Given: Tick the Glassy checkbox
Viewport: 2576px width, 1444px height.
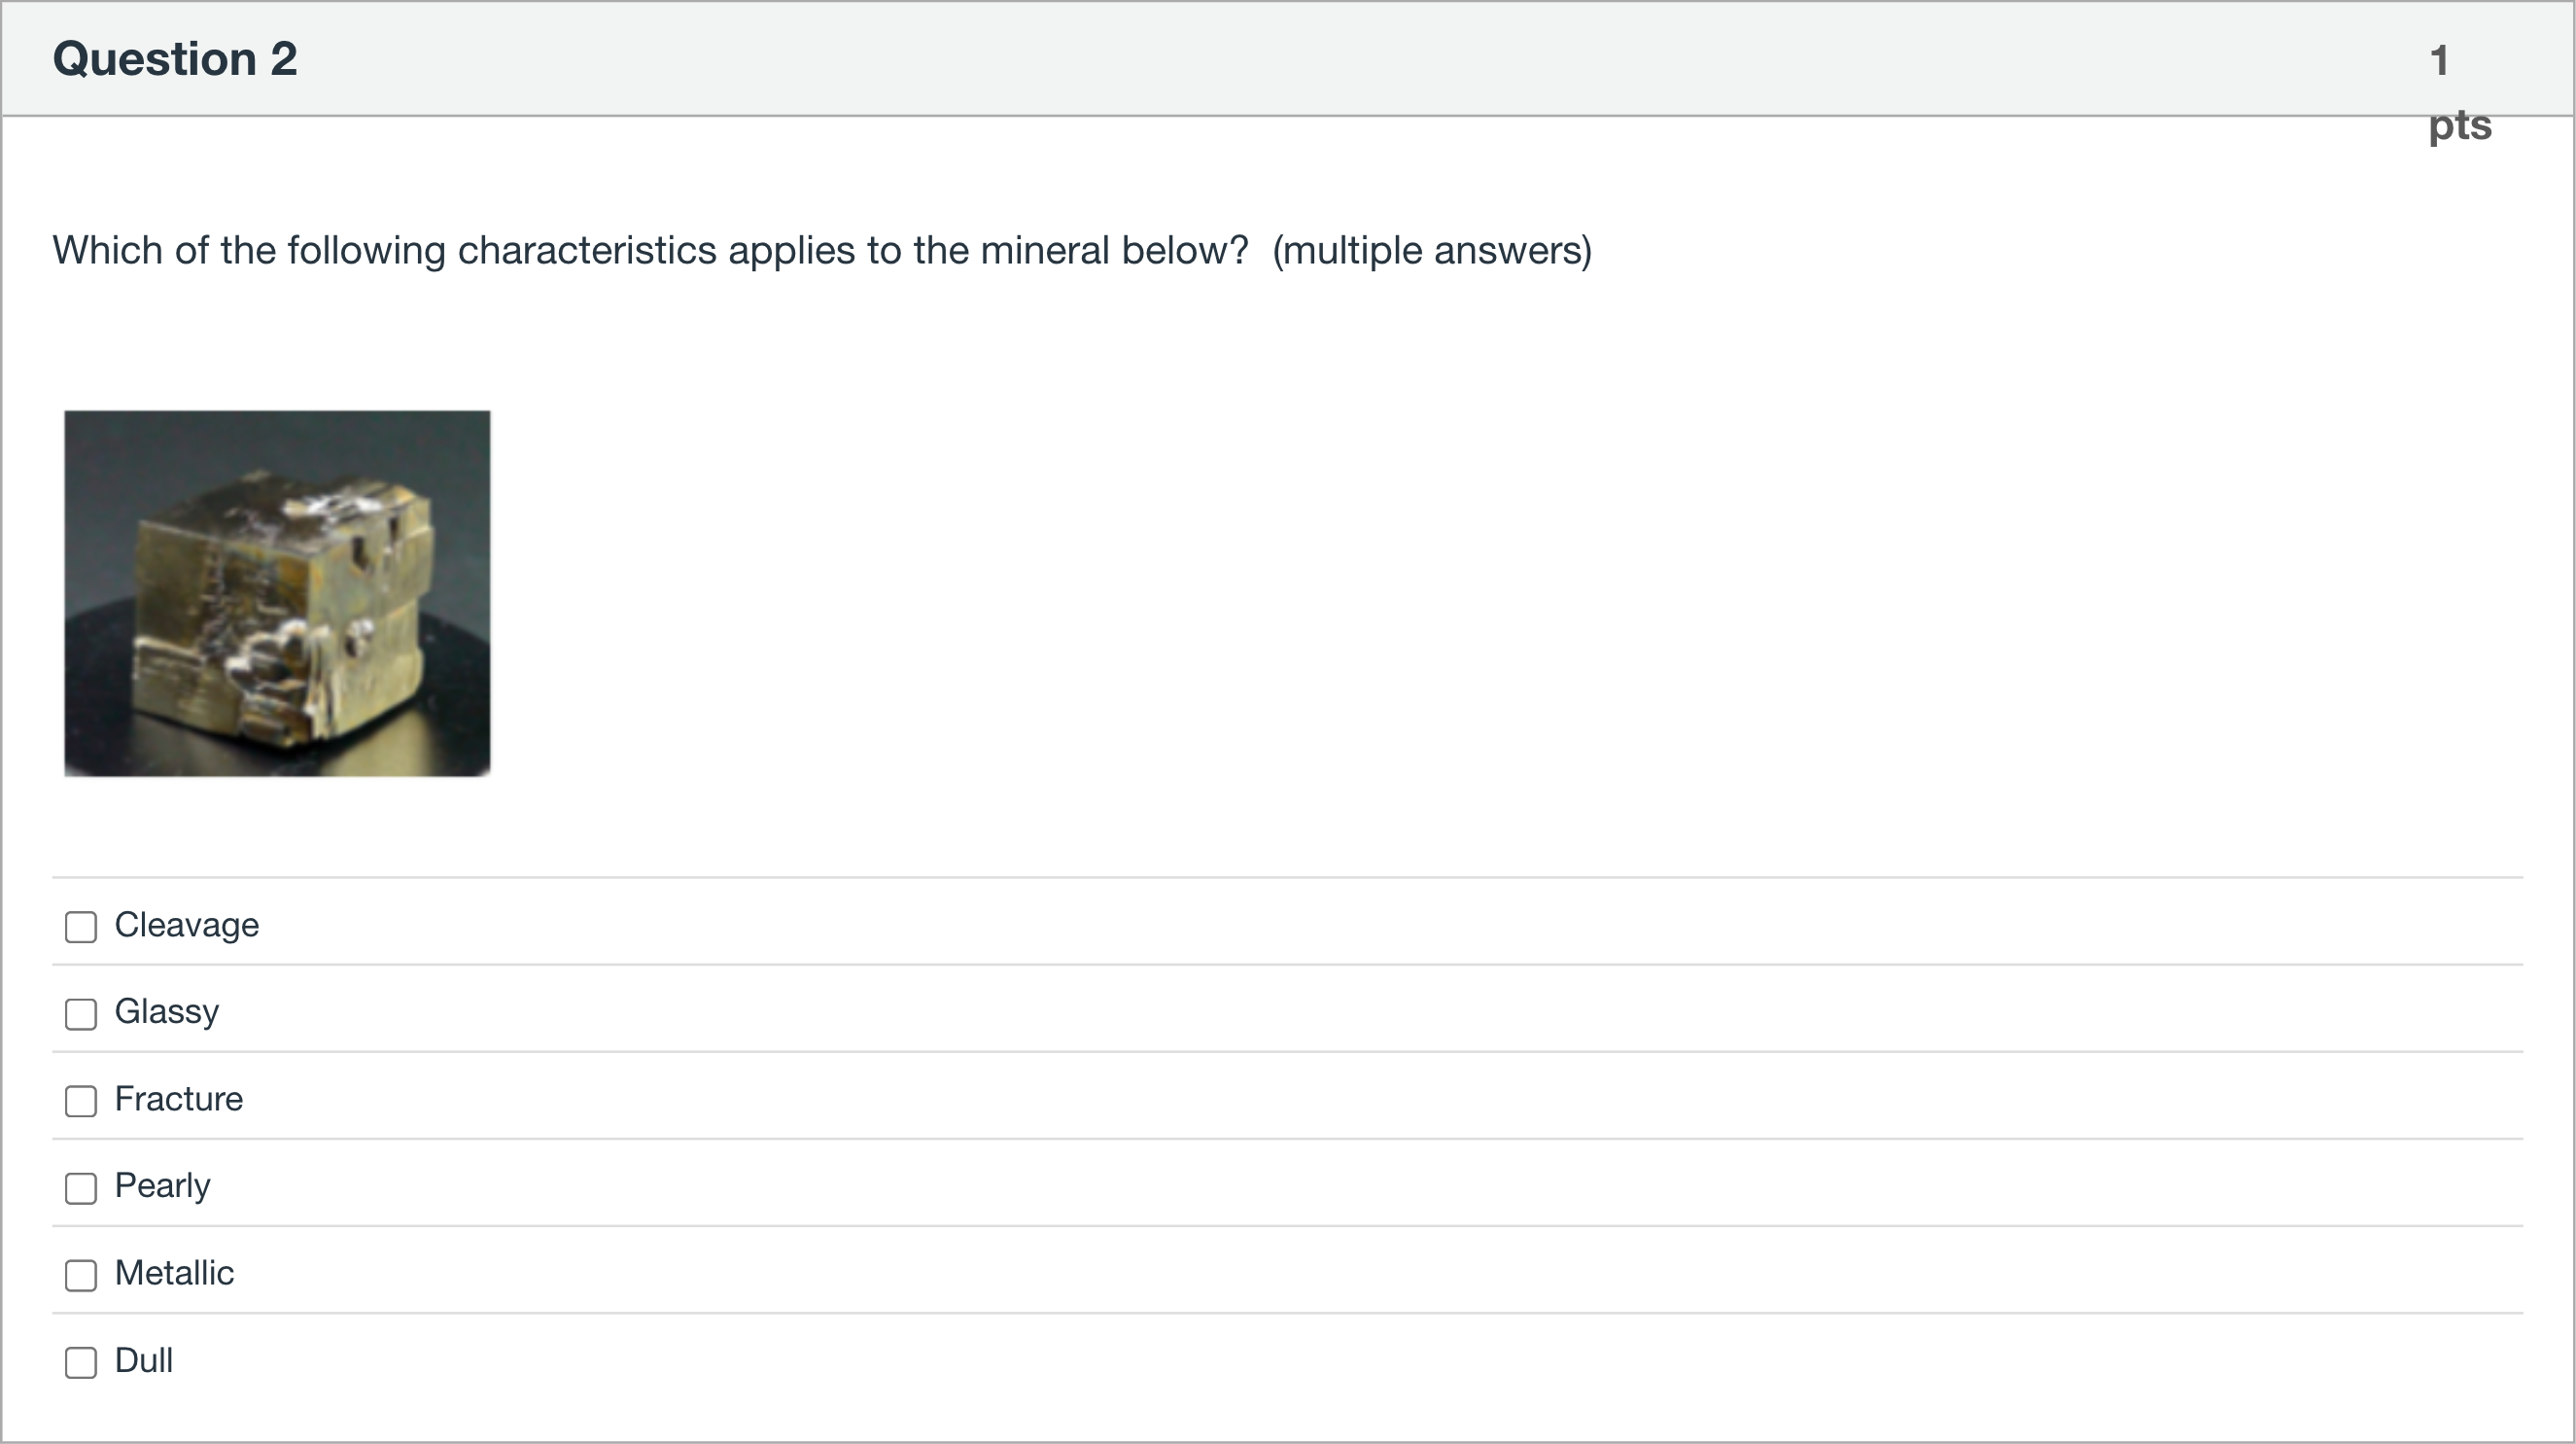Looking at the screenshot, I should 81,1014.
